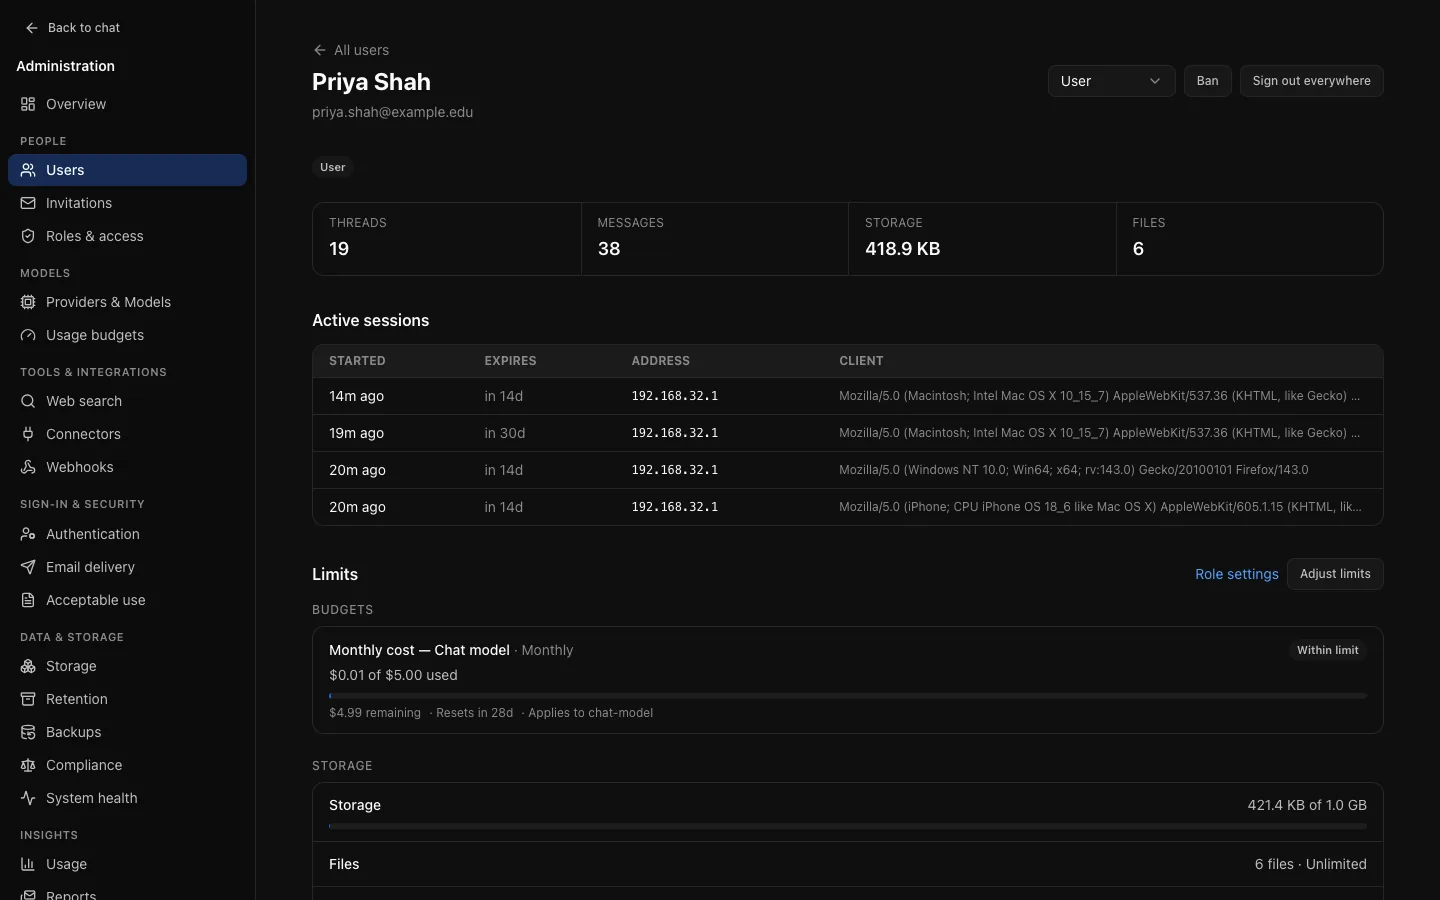Viewport: 1440px width, 900px height.
Task: Click the Ban button
Action: 1207,81
